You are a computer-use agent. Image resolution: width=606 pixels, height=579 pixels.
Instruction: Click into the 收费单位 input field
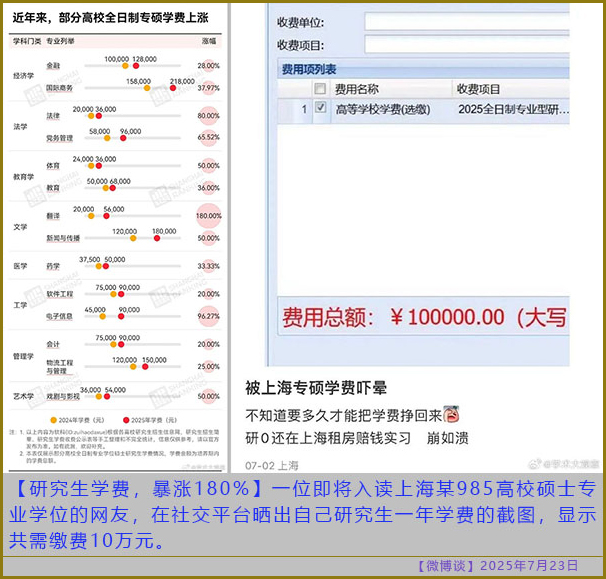[x=467, y=21]
